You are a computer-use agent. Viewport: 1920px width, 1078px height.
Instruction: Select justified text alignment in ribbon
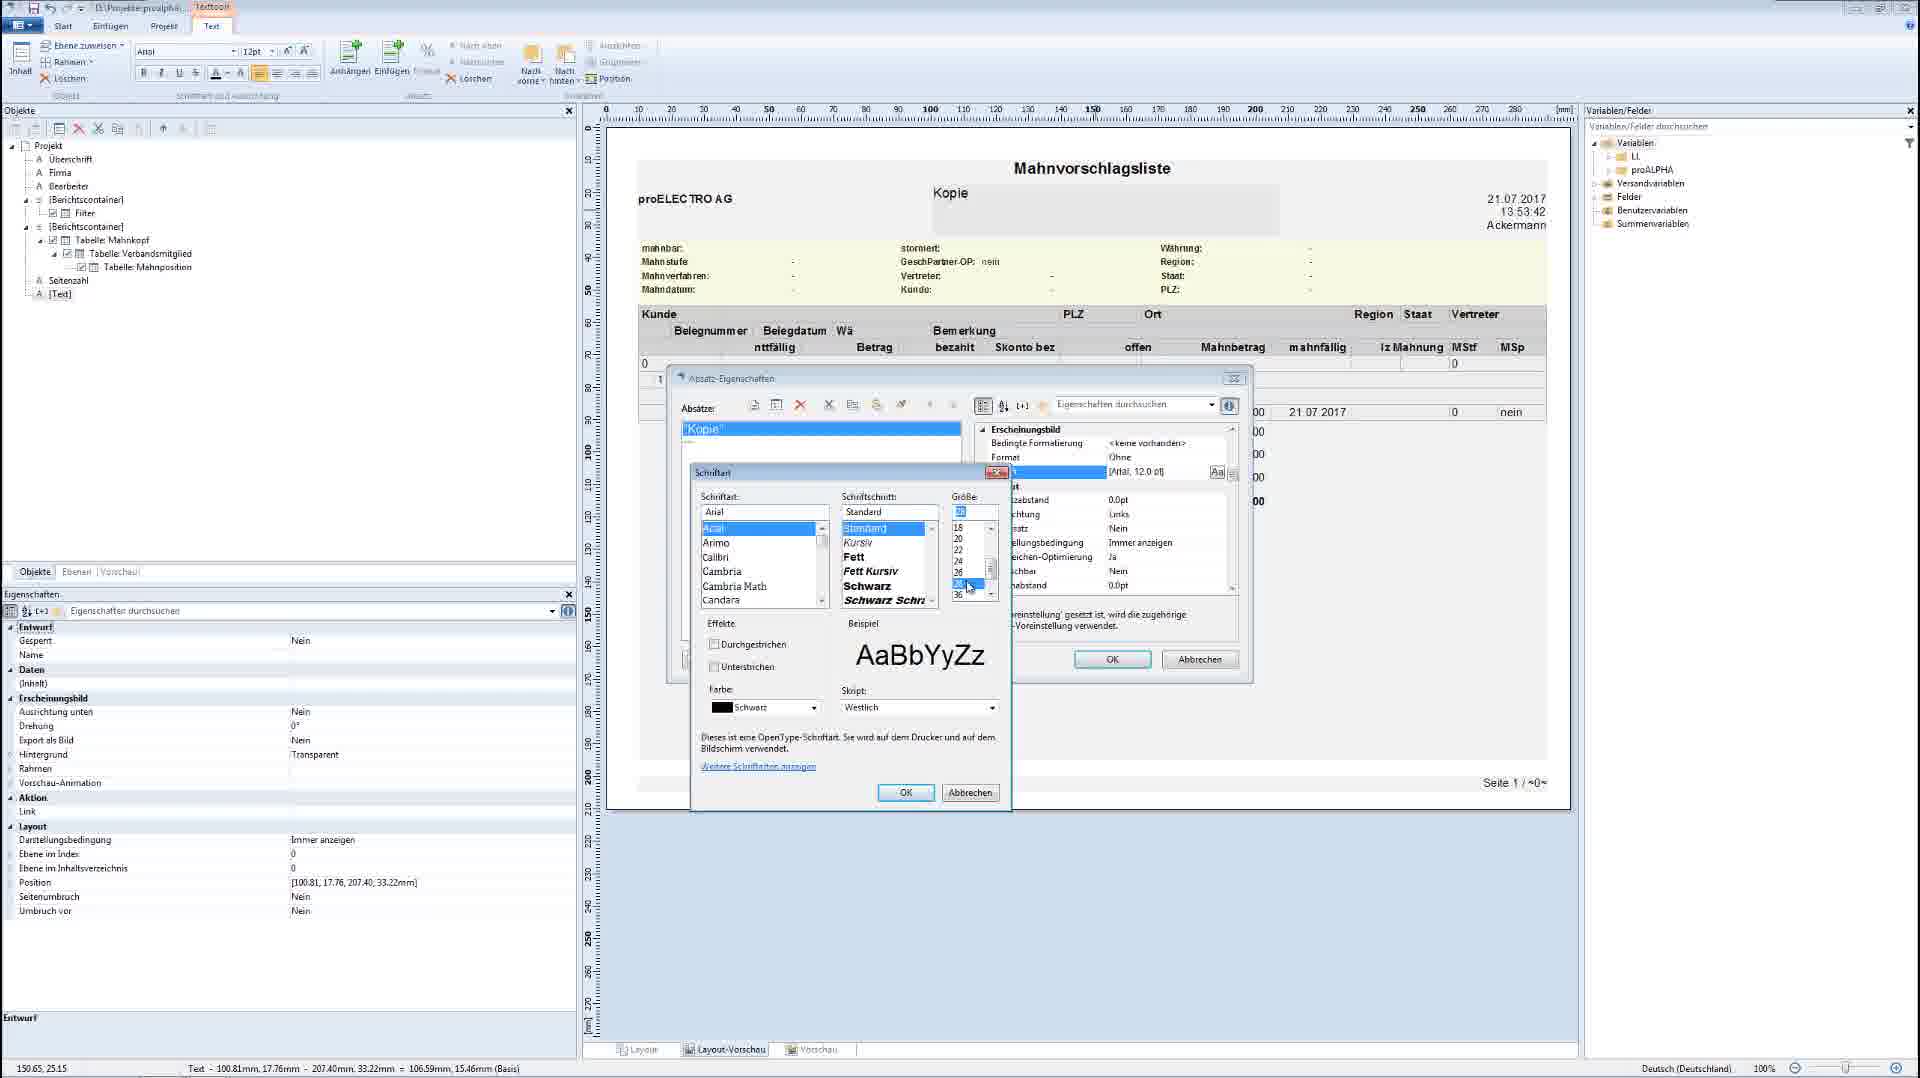(x=312, y=73)
